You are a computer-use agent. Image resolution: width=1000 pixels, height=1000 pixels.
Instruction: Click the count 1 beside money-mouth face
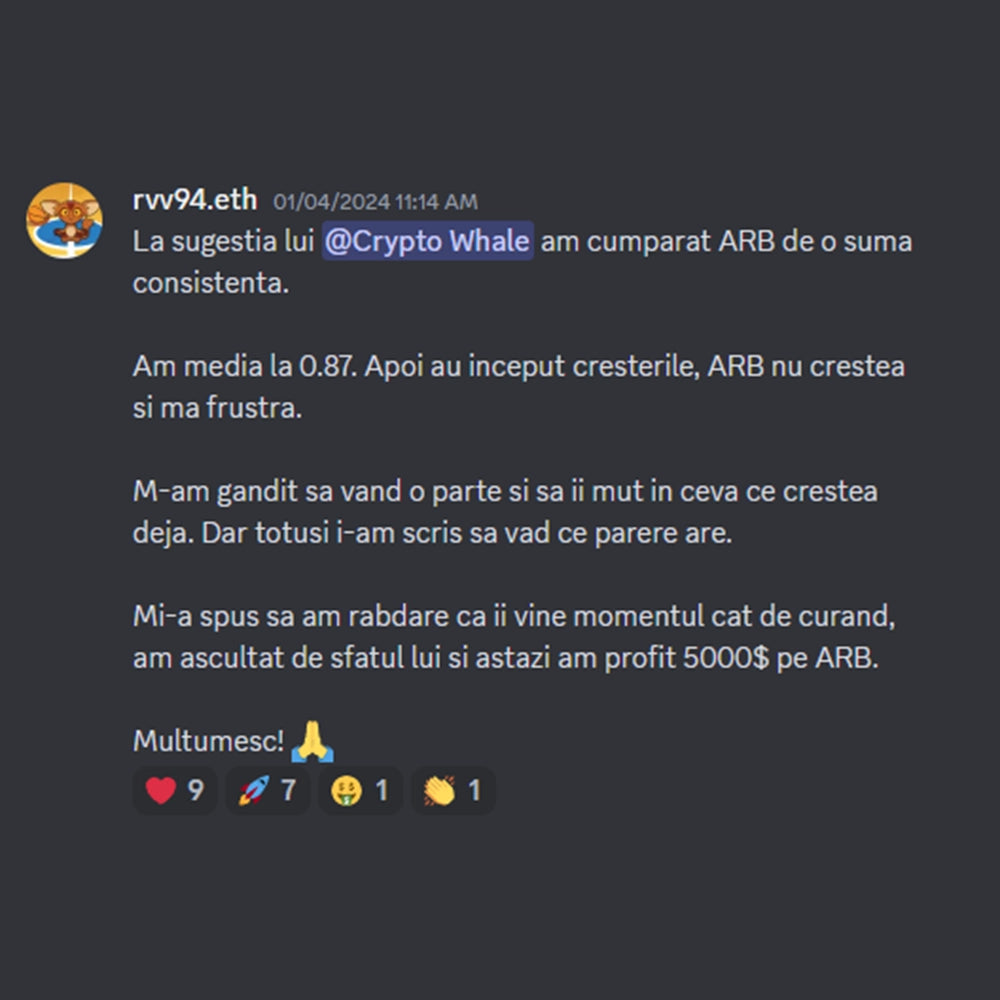point(381,791)
